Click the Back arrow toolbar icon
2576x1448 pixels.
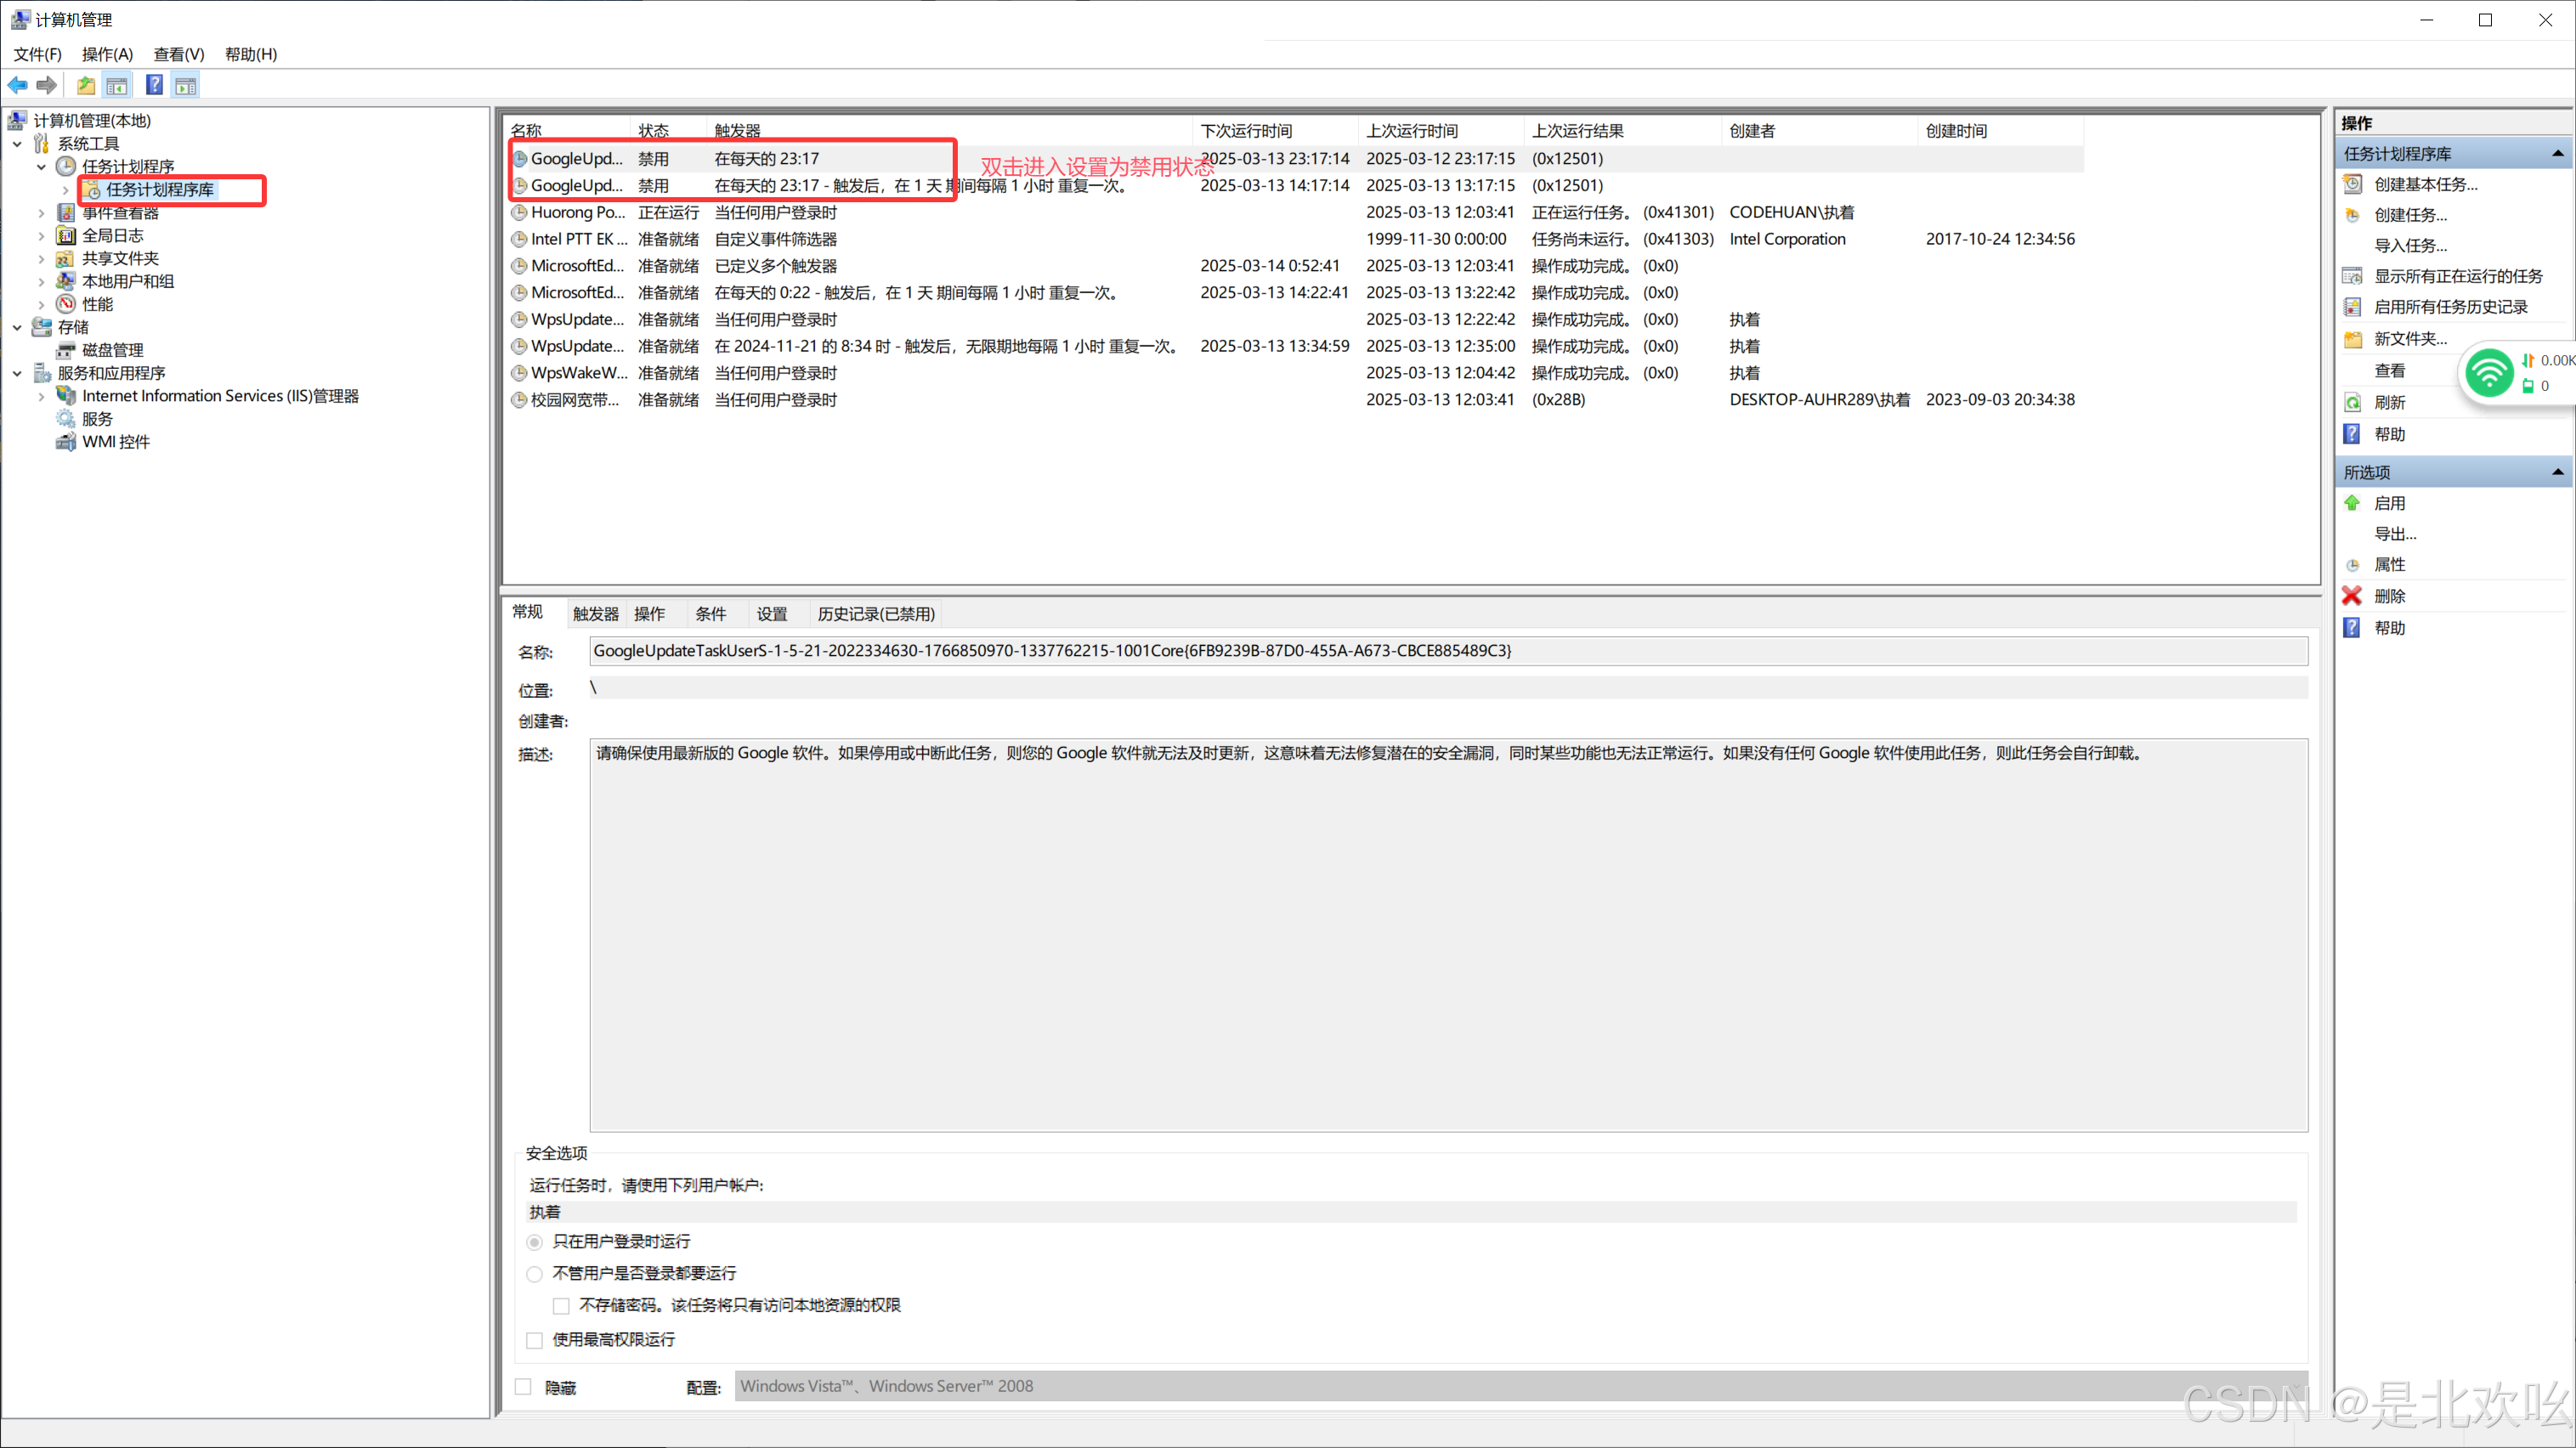click(18, 85)
